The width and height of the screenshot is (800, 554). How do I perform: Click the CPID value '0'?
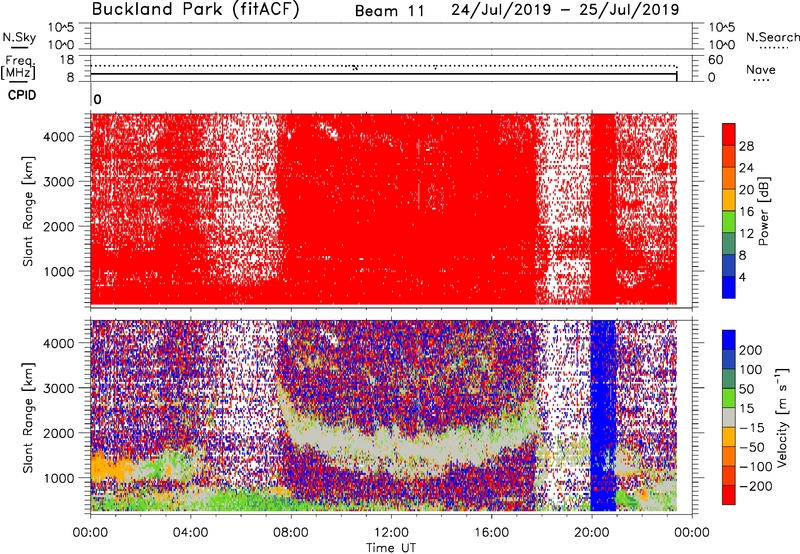click(97, 100)
